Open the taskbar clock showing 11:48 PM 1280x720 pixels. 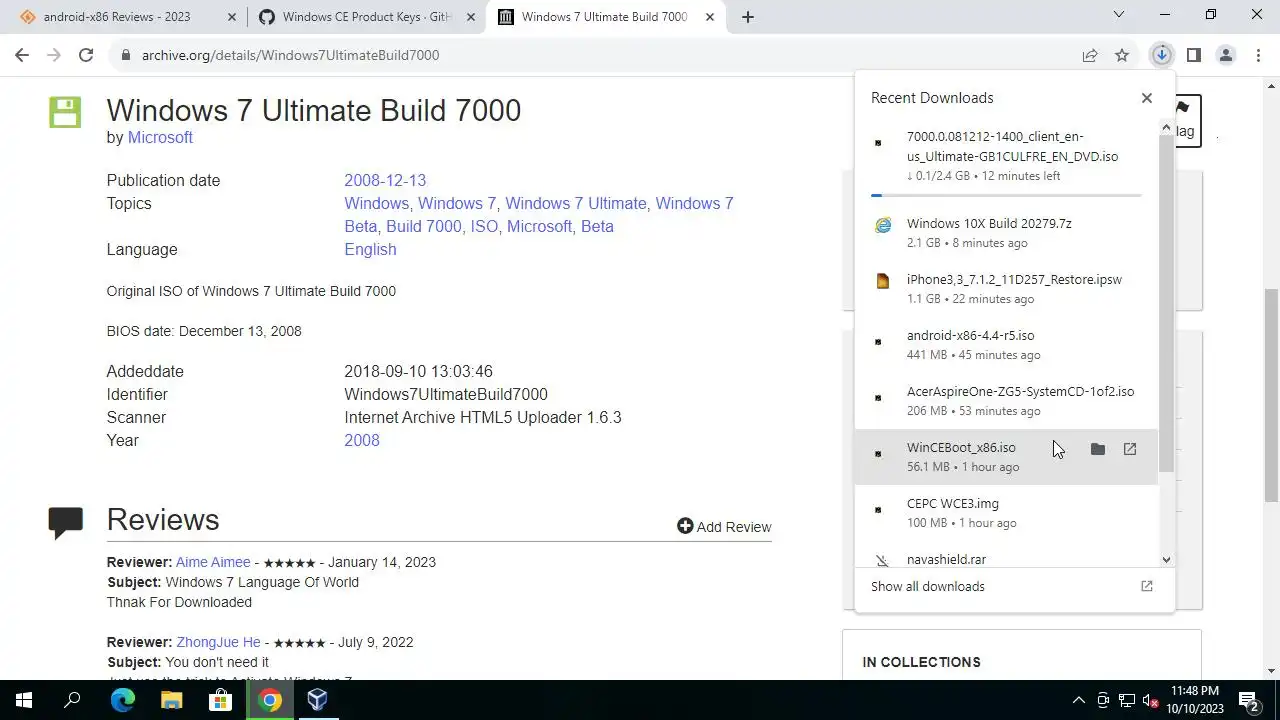tap(1196, 700)
